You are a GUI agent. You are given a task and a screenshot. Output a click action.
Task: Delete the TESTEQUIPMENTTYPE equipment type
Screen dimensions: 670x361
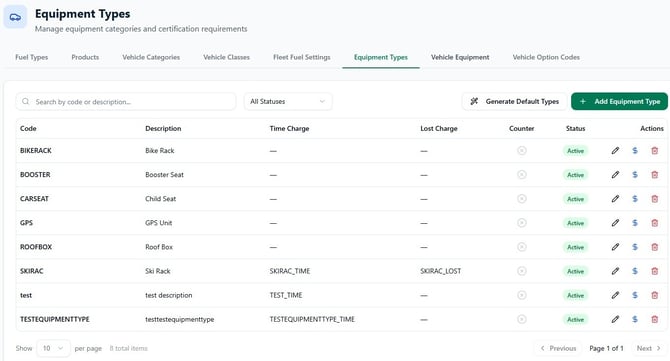click(x=655, y=319)
